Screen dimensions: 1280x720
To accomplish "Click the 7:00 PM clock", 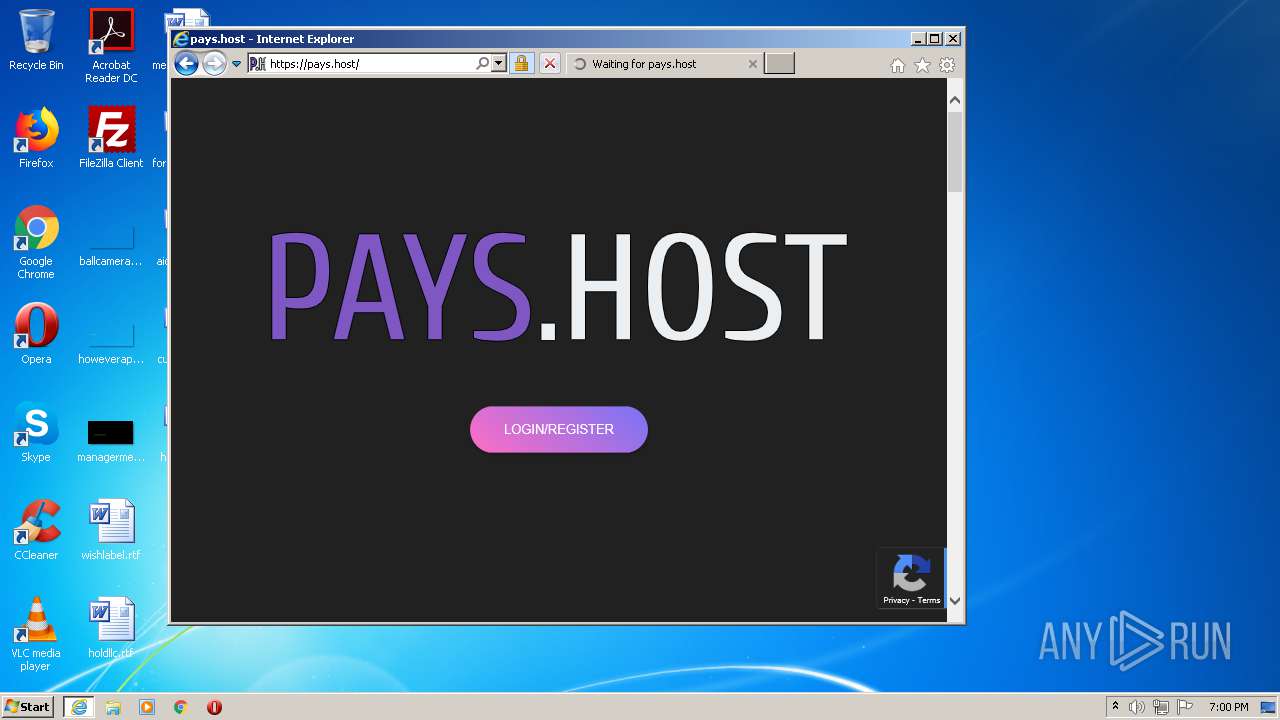I will click(x=1228, y=707).
